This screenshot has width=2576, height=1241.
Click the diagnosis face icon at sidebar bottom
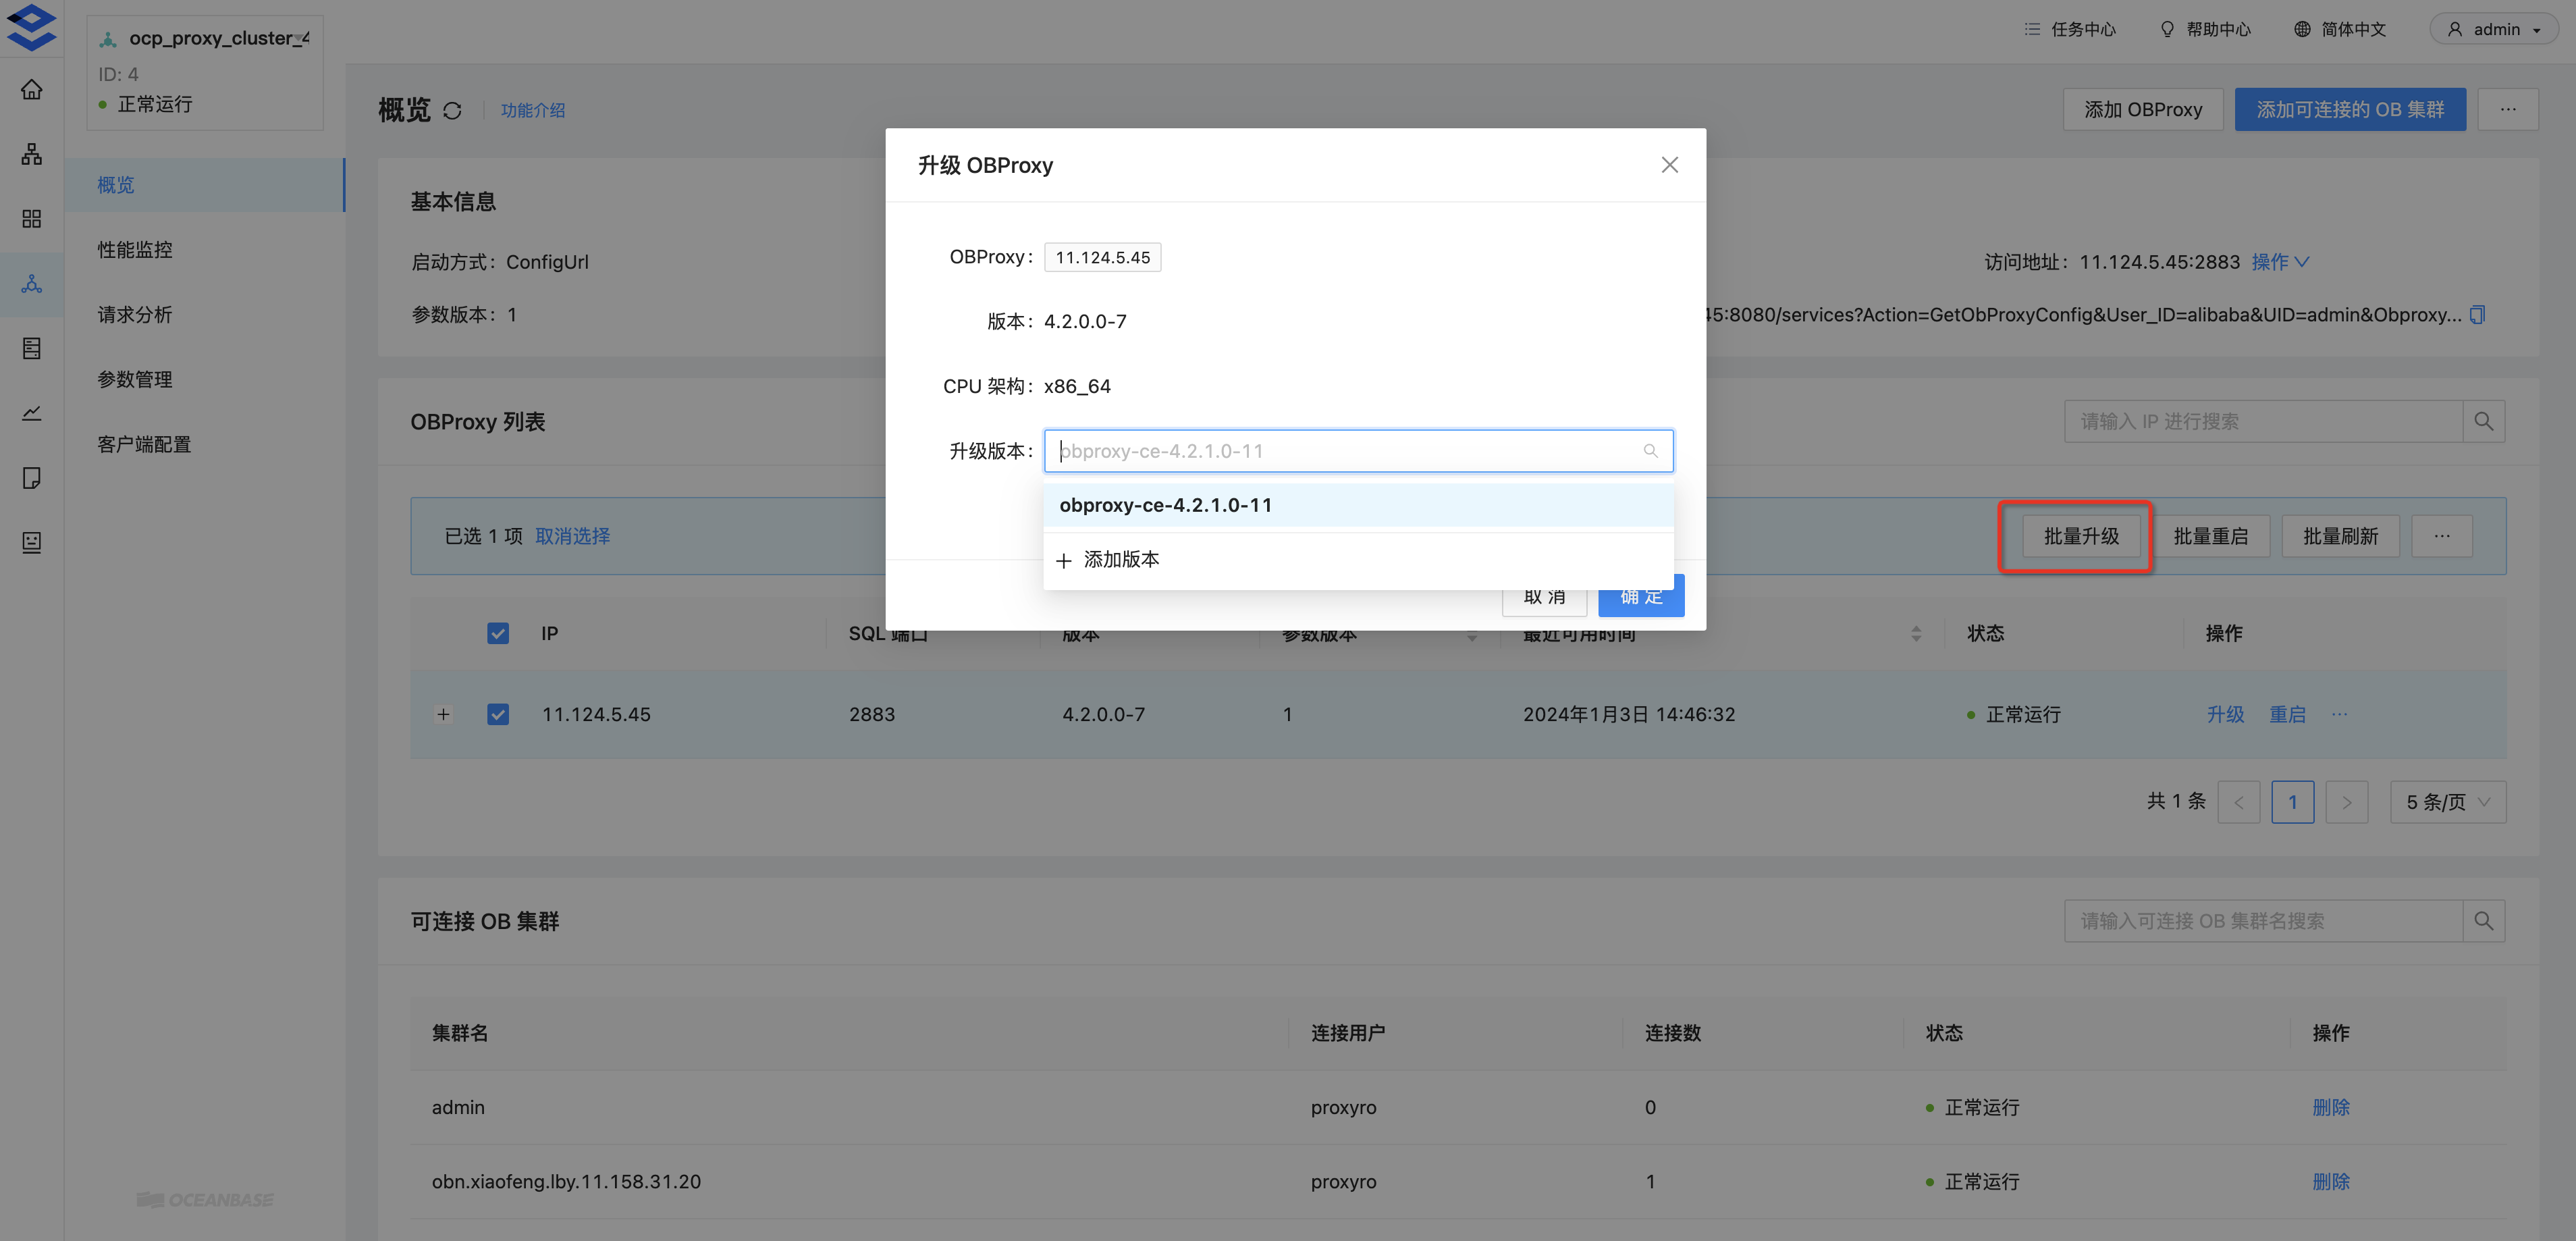pyautogui.click(x=31, y=542)
